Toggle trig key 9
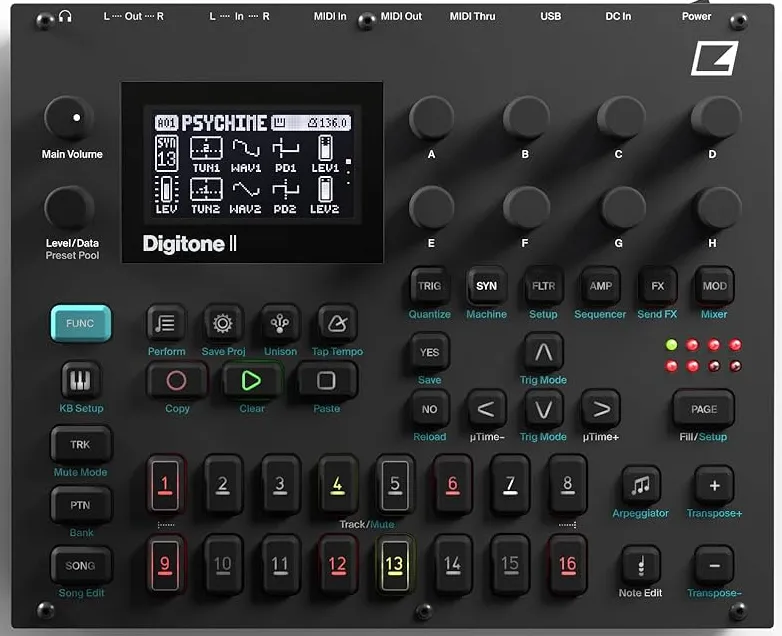 click(165, 565)
